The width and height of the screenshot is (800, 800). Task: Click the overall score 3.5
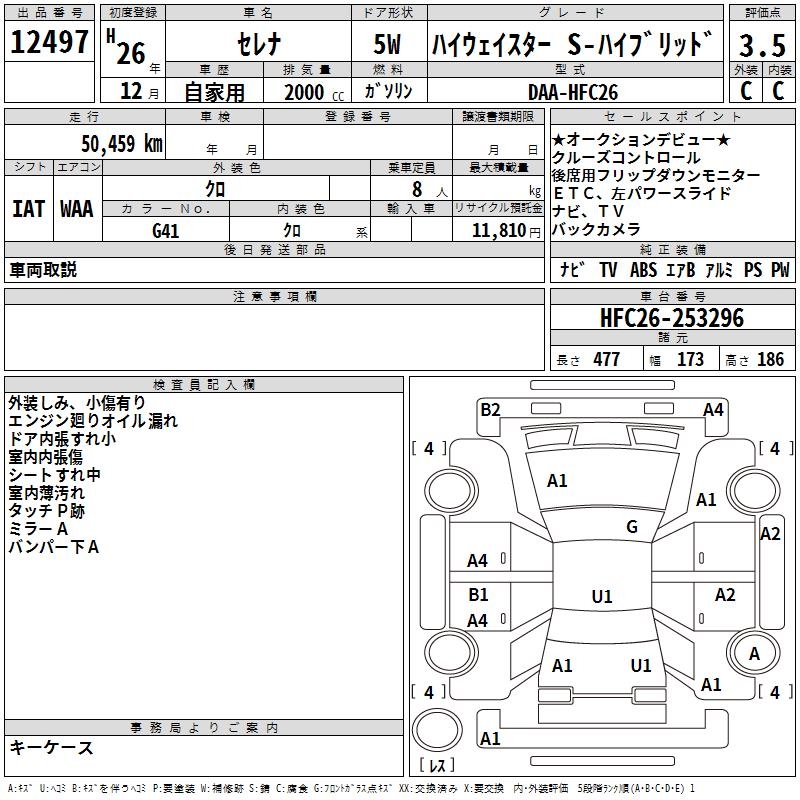[762, 46]
